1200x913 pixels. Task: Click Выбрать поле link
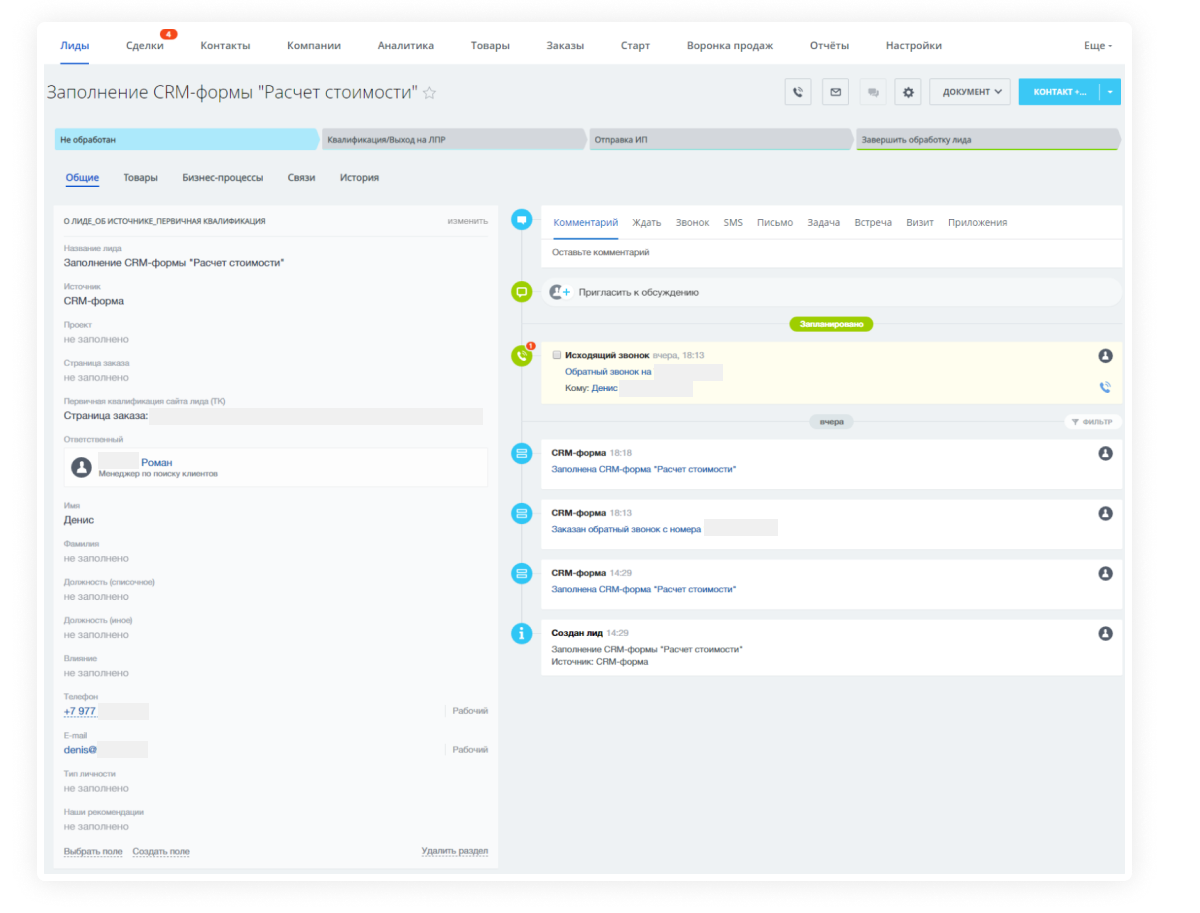(93, 852)
